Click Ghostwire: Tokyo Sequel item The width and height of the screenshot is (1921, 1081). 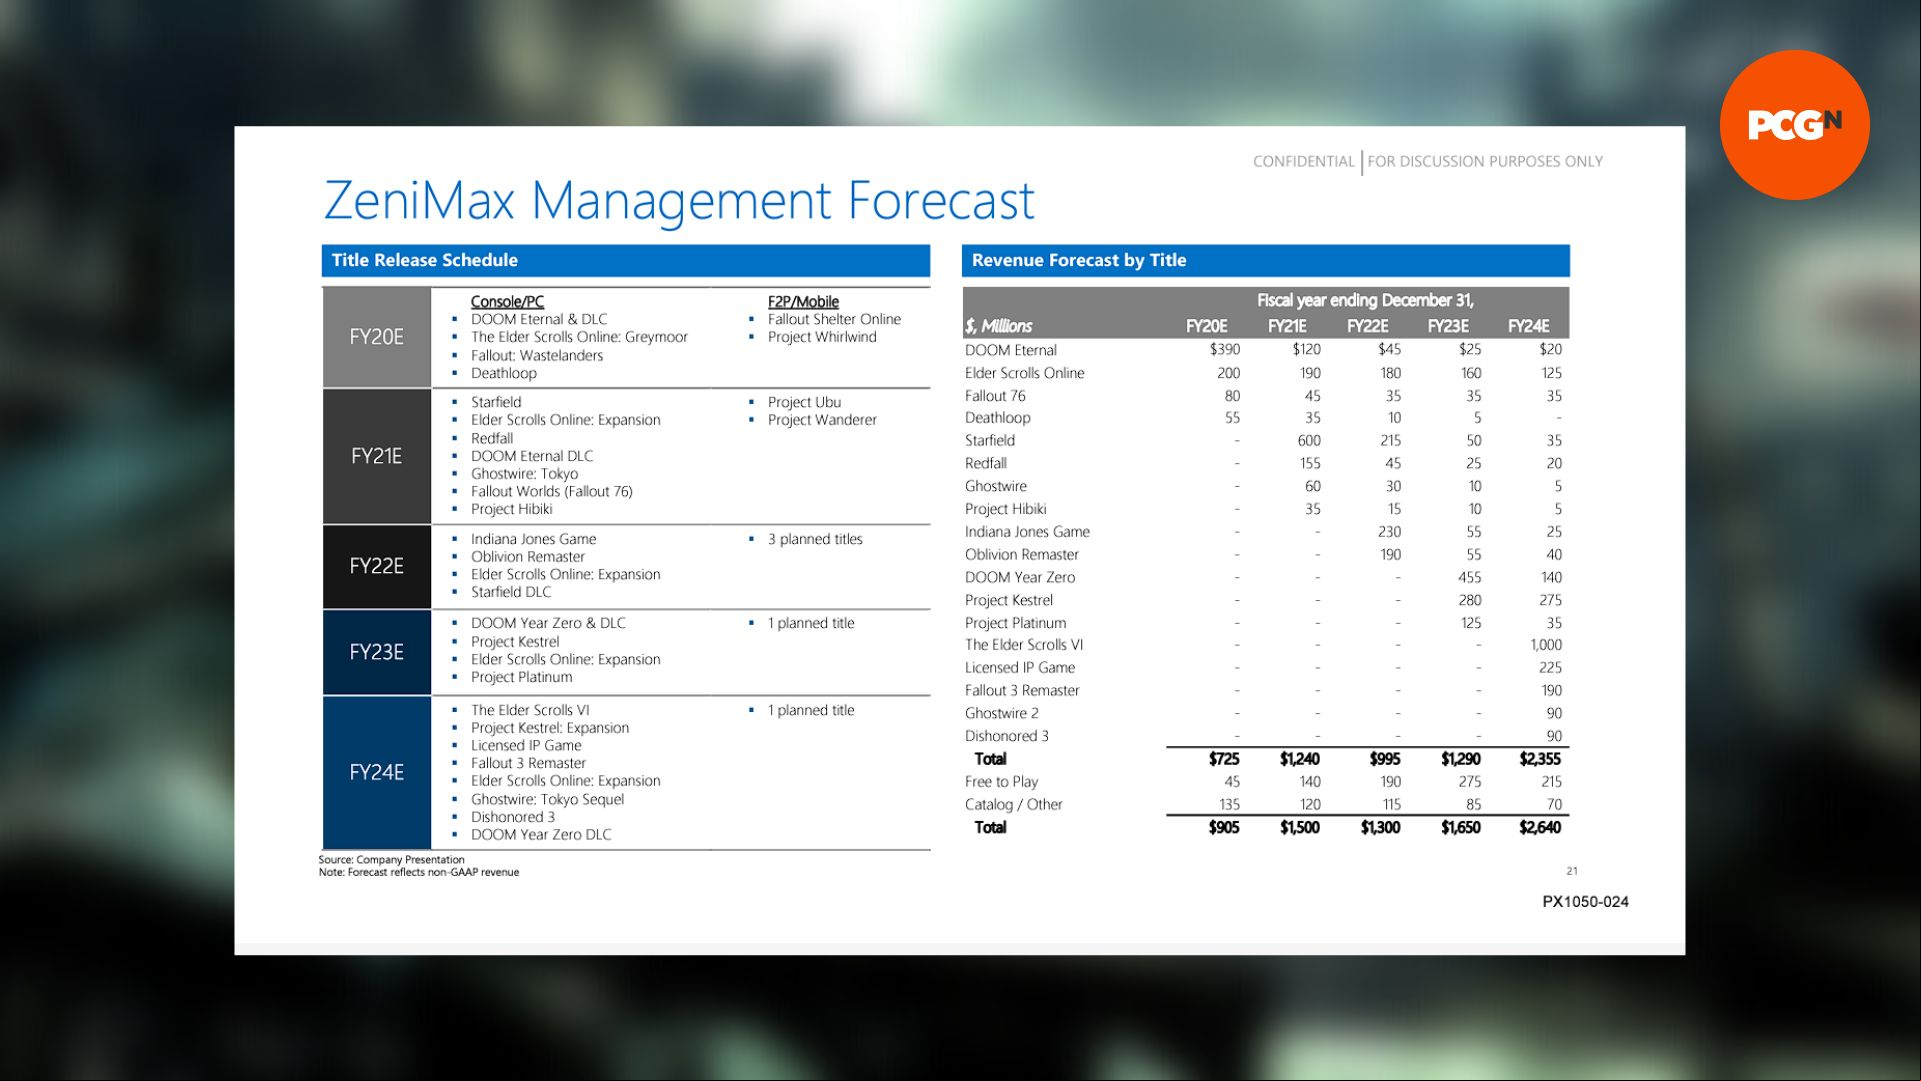coord(547,799)
